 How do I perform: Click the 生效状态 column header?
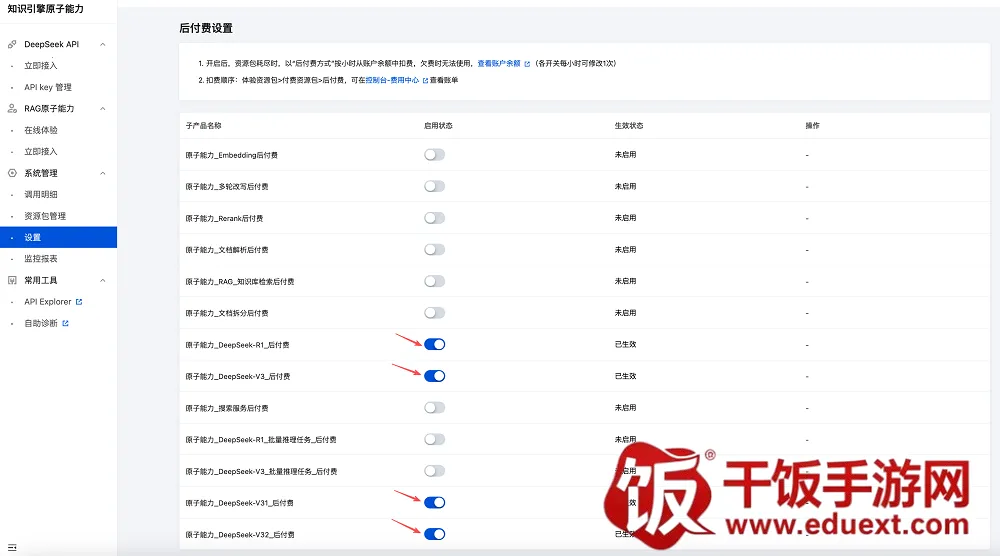629,126
